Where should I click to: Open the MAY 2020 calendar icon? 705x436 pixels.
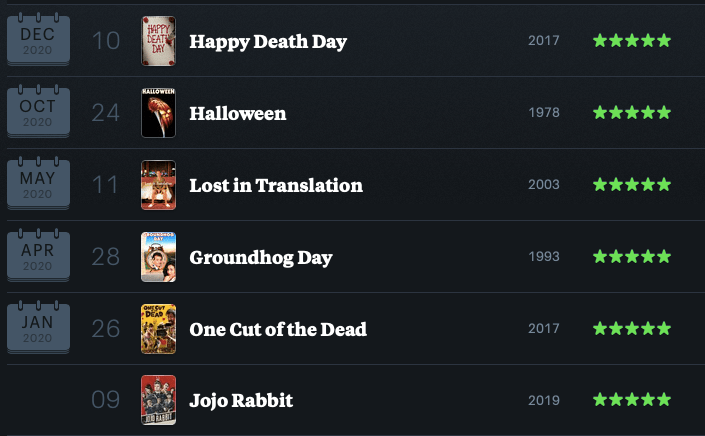[38, 183]
